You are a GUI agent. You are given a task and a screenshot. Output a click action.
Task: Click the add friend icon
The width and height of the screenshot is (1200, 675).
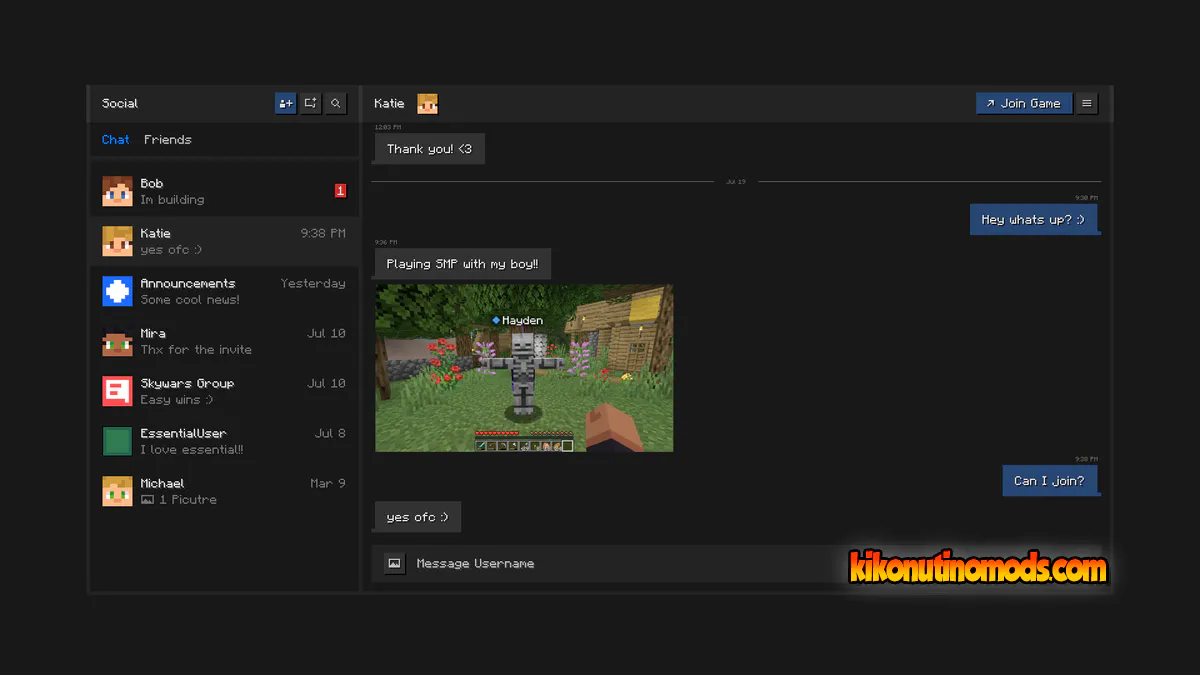coord(286,103)
